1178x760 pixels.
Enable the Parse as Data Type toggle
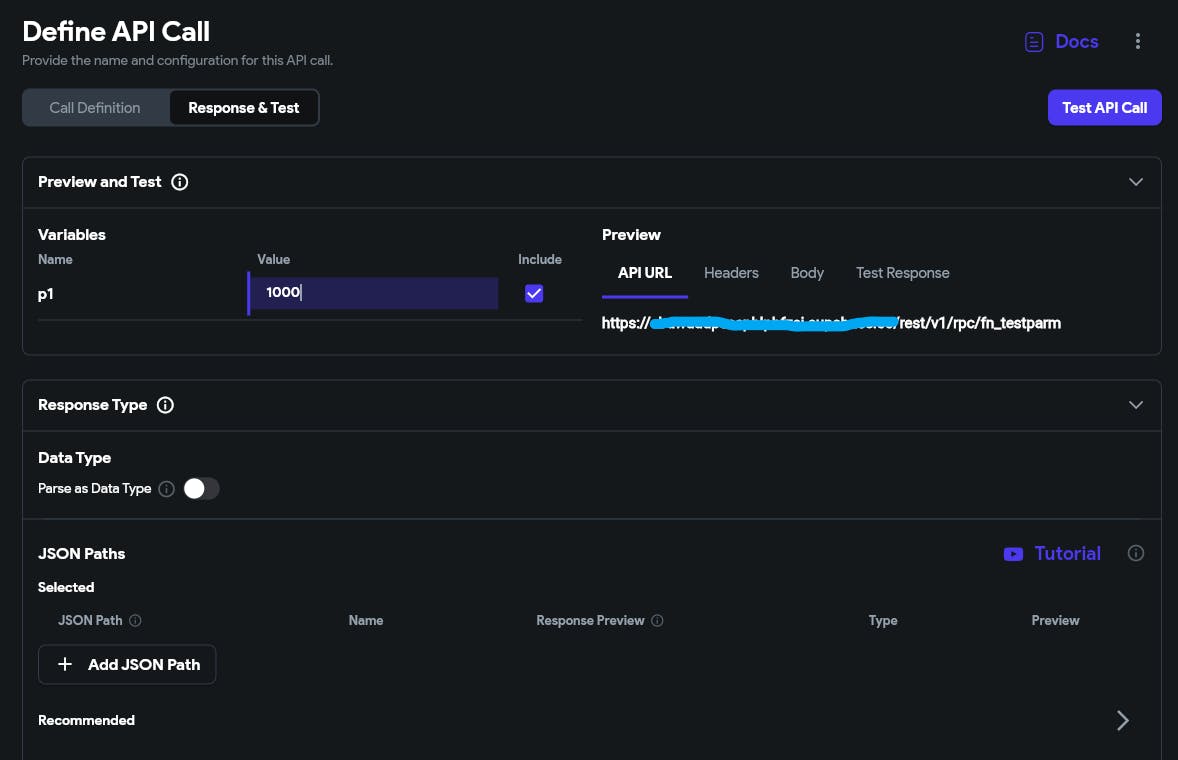[x=201, y=488]
